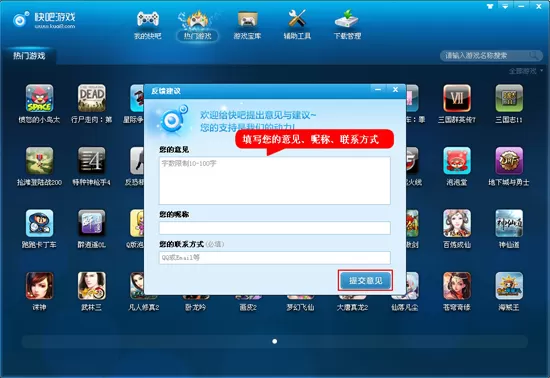Screen dimensions: 550x378
Task: Submit feedback with 提交意见 button
Action: click(365, 281)
